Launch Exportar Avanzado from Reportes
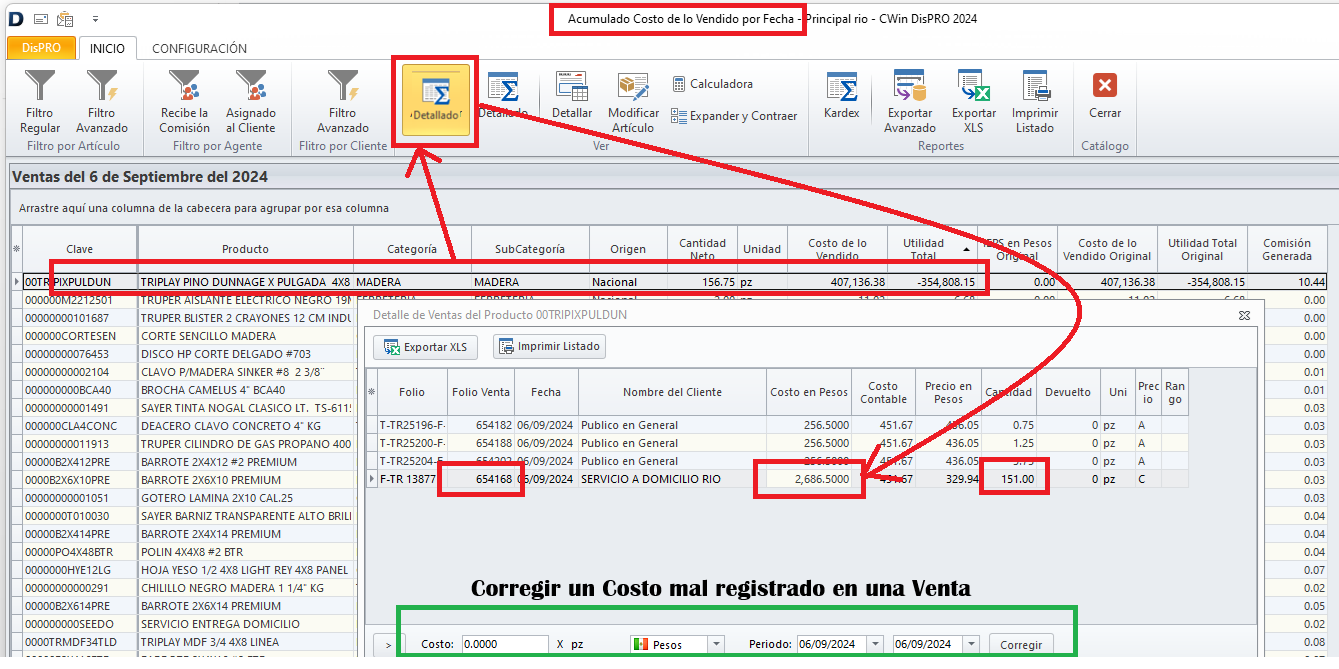Image resolution: width=1339 pixels, height=669 pixels. (x=909, y=105)
